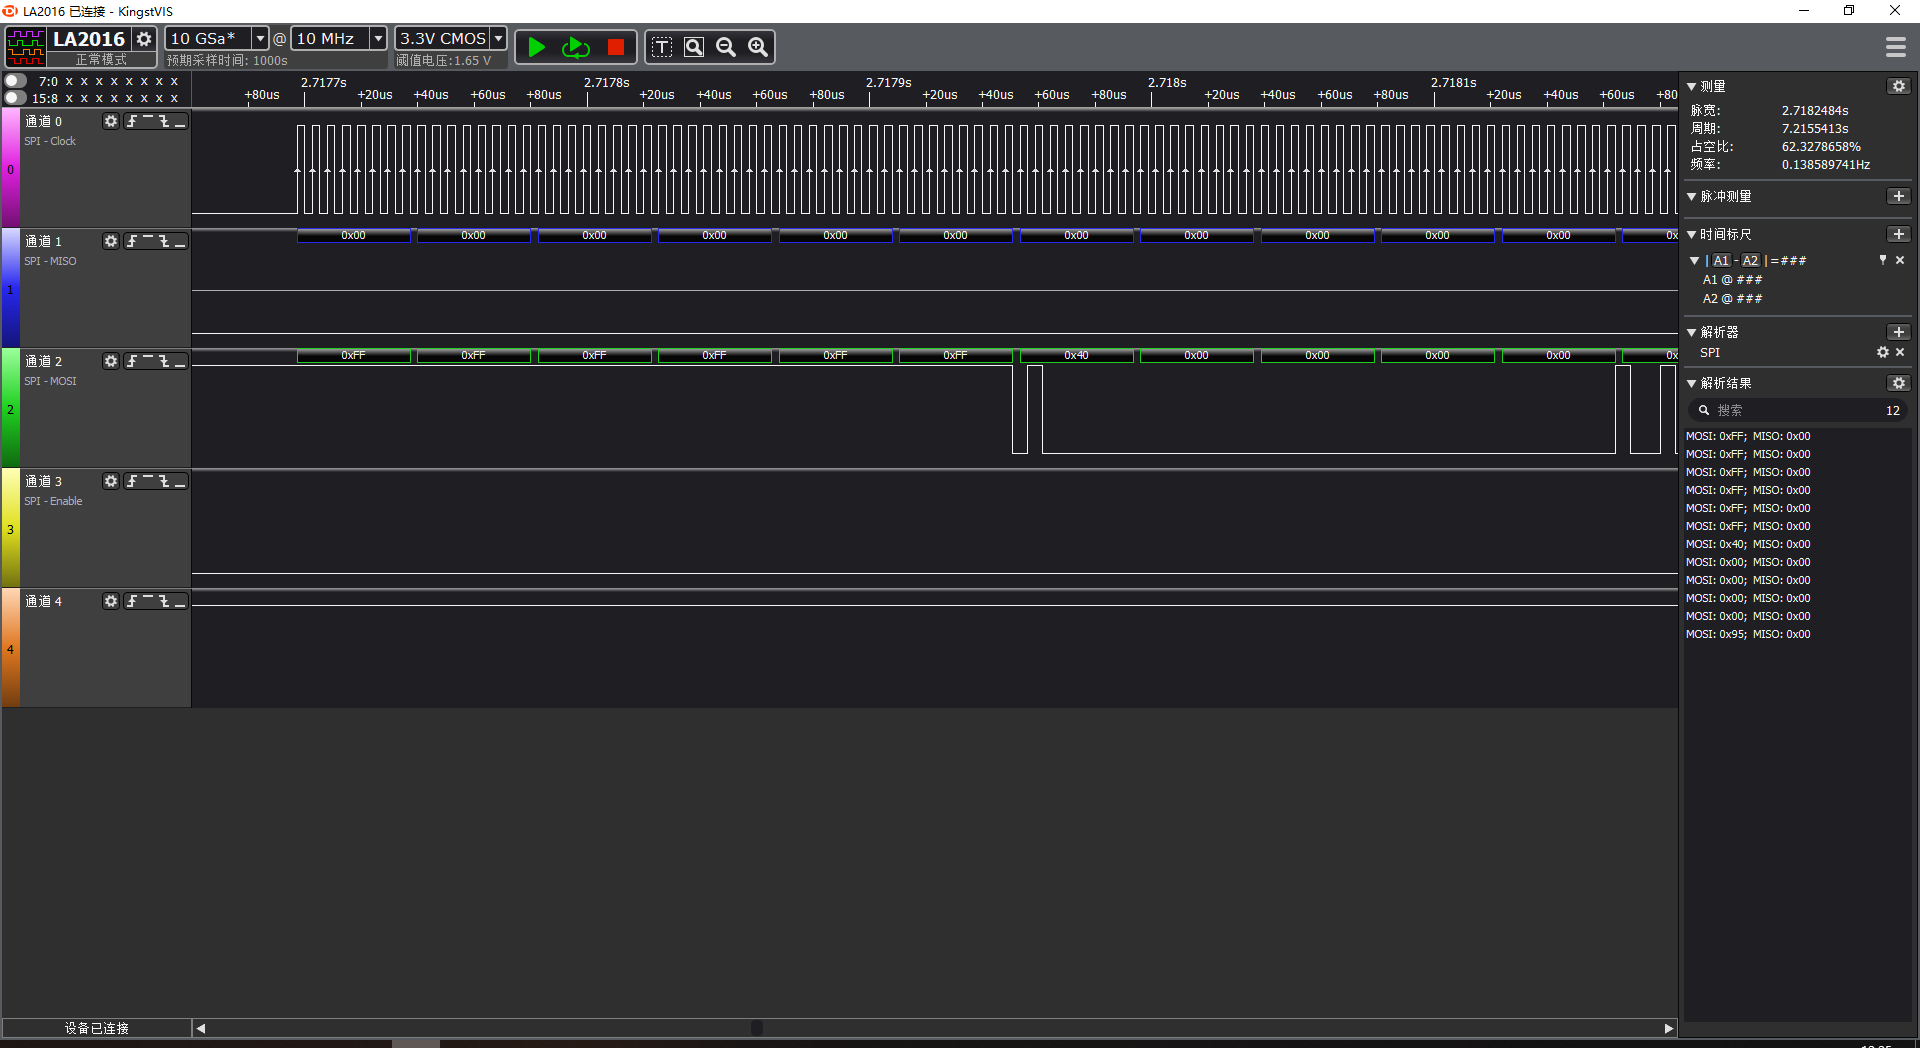The image size is (1920, 1048).
Task: Add a new time ruler
Action: coord(1899,234)
